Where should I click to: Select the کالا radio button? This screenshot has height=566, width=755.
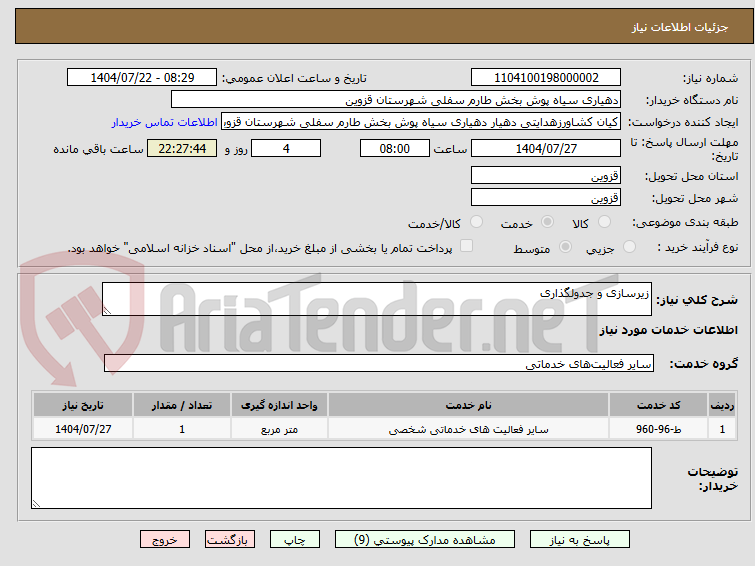coord(604,222)
